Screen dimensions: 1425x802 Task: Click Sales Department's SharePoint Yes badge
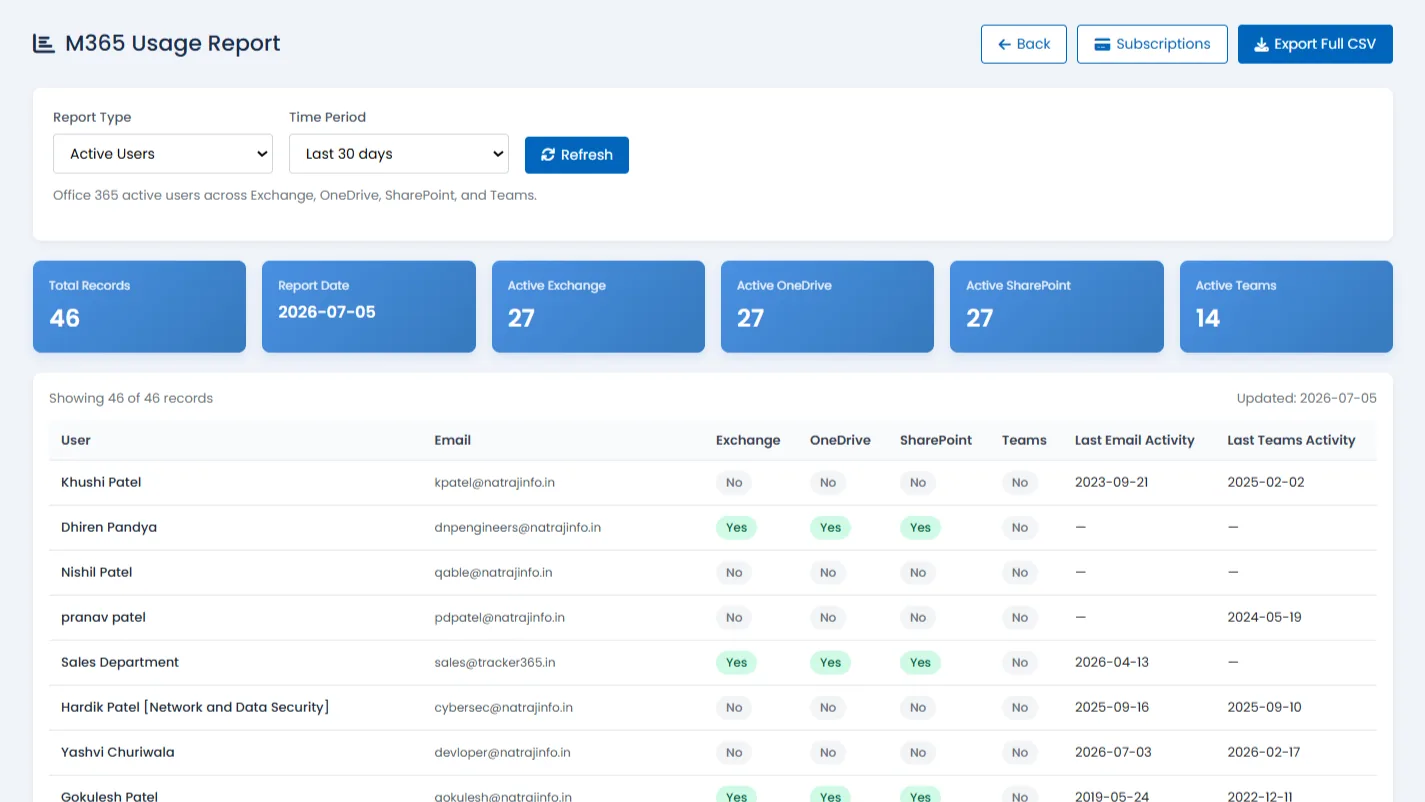[x=920, y=662]
